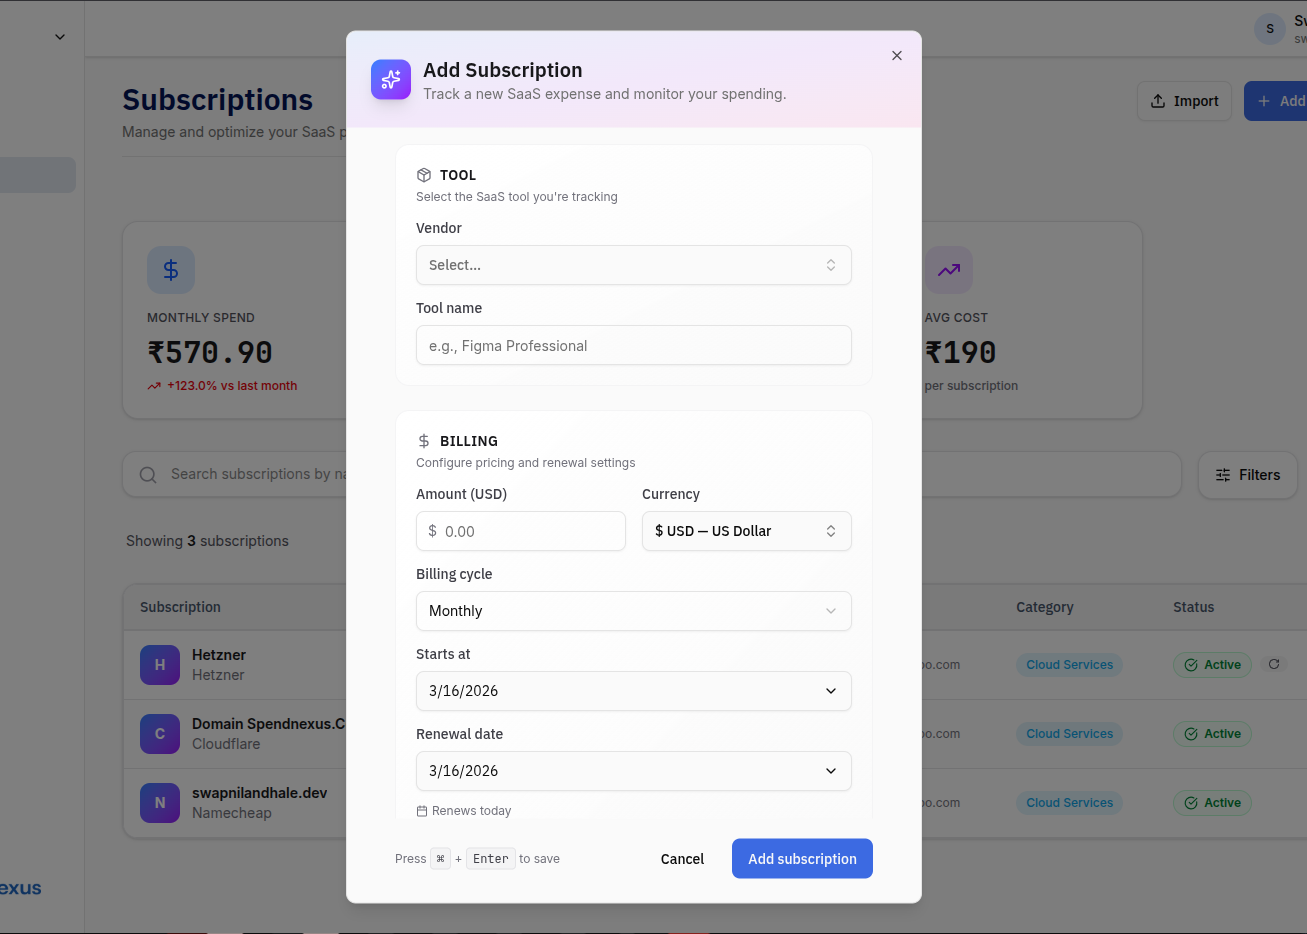Click the sliders icon on the Filters button
Screen dimensions: 1307x934
click(x=1222, y=475)
